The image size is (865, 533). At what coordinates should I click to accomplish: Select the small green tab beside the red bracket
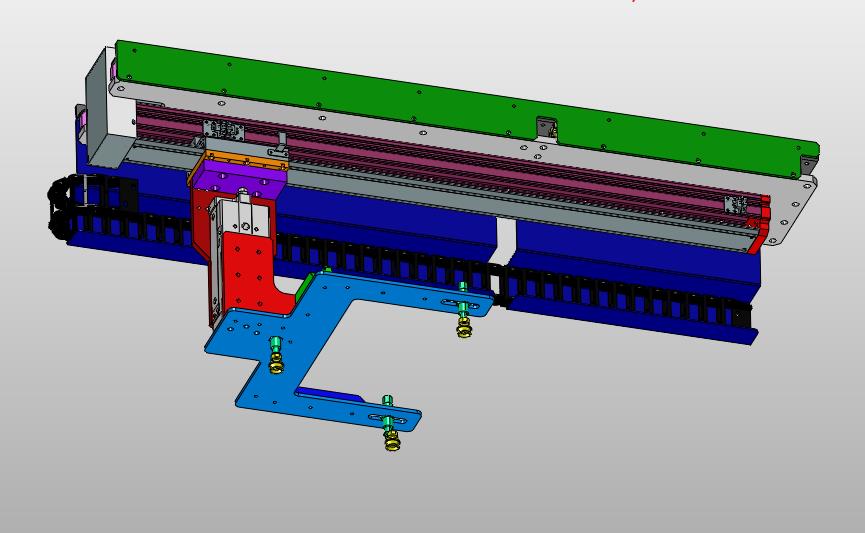click(303, 286)
